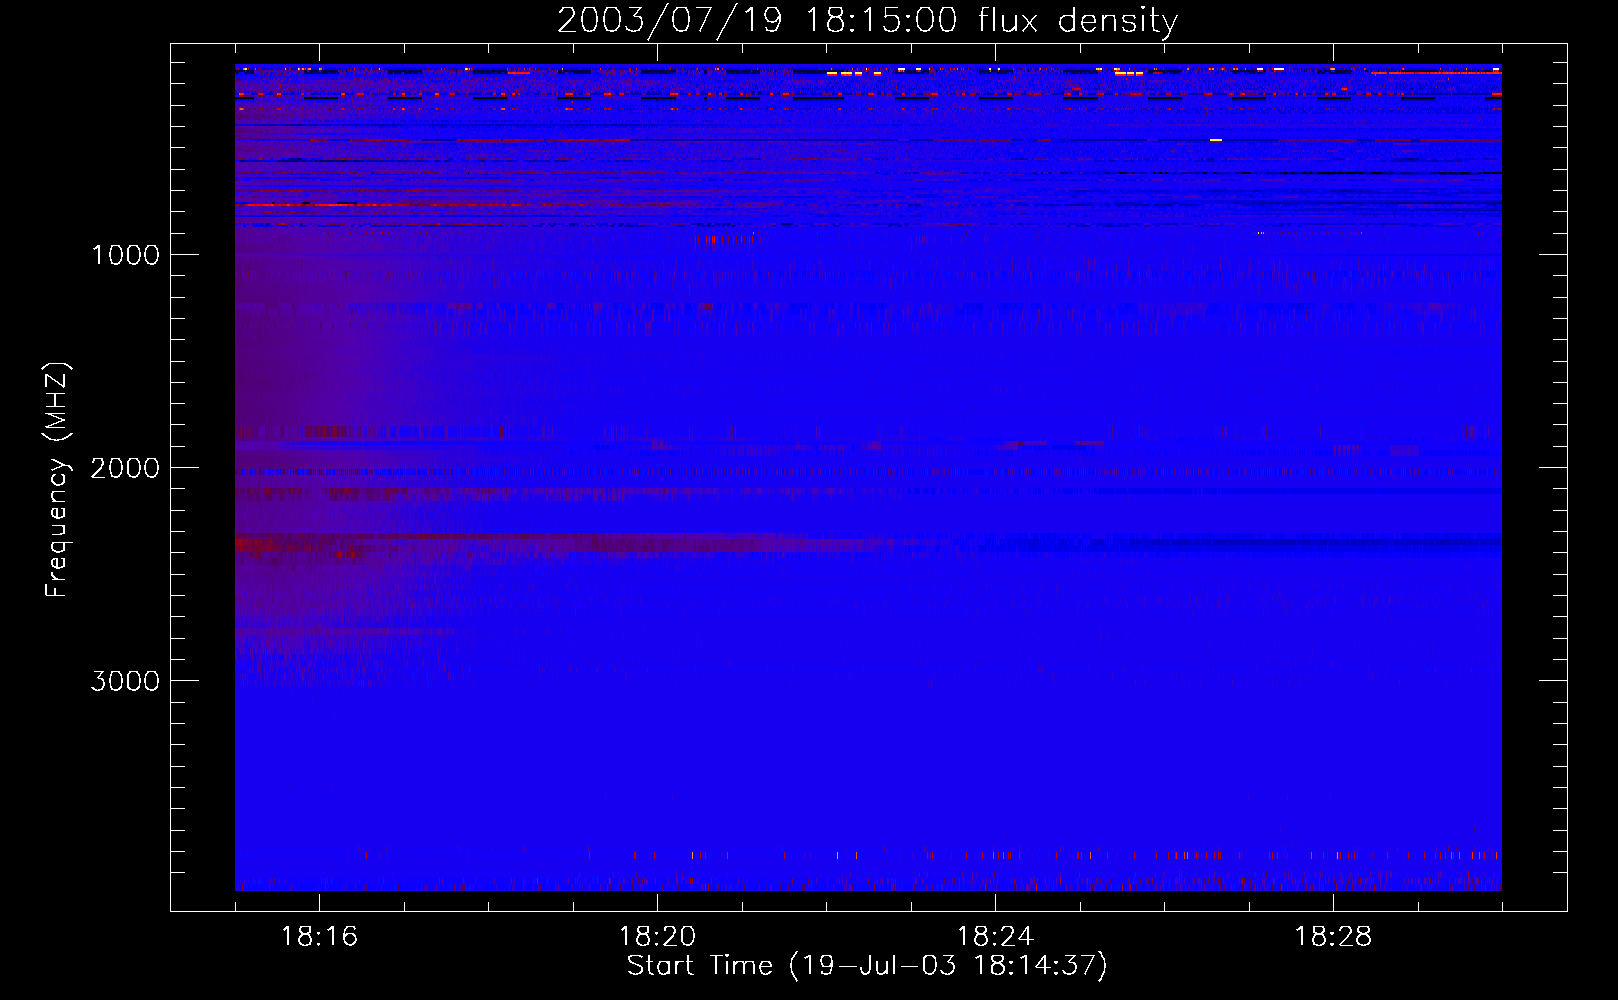Viewport: 1618px width, 1000px height.
Task: Click the 18:24 time tick label
Action: click(x=995, y=937)
